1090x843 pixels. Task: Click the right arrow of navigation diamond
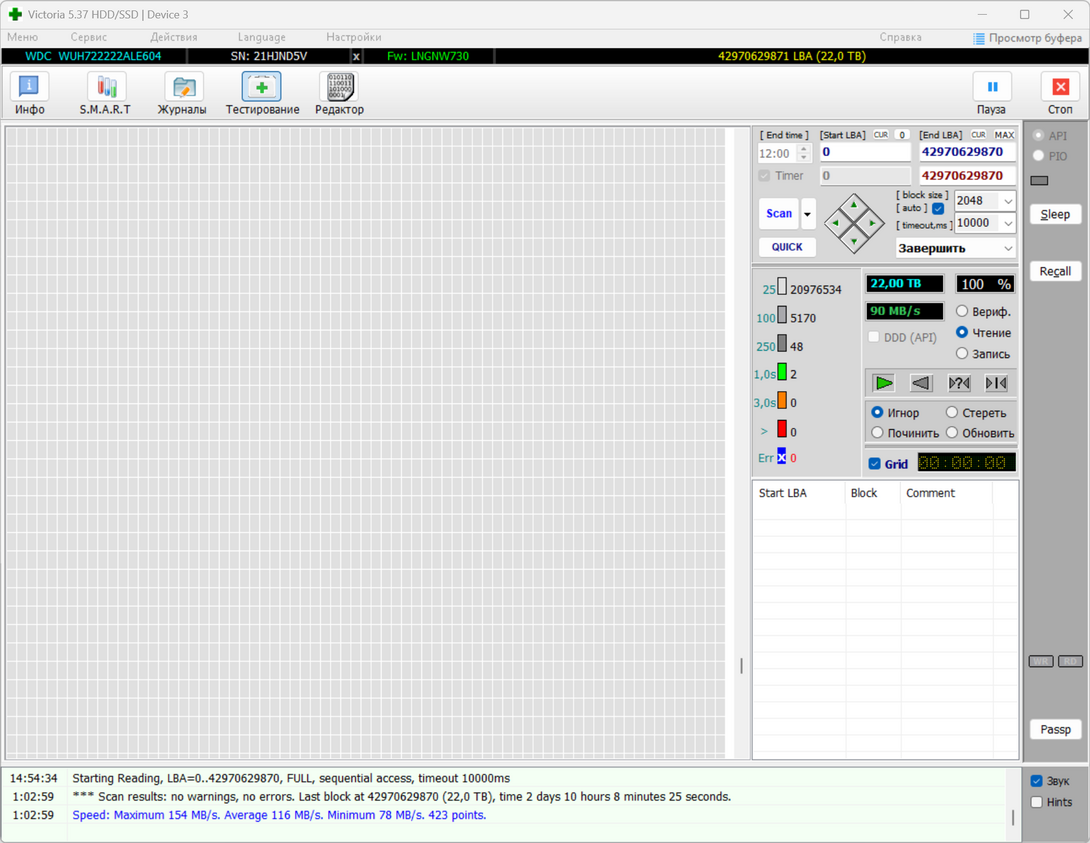pos(872,223)
